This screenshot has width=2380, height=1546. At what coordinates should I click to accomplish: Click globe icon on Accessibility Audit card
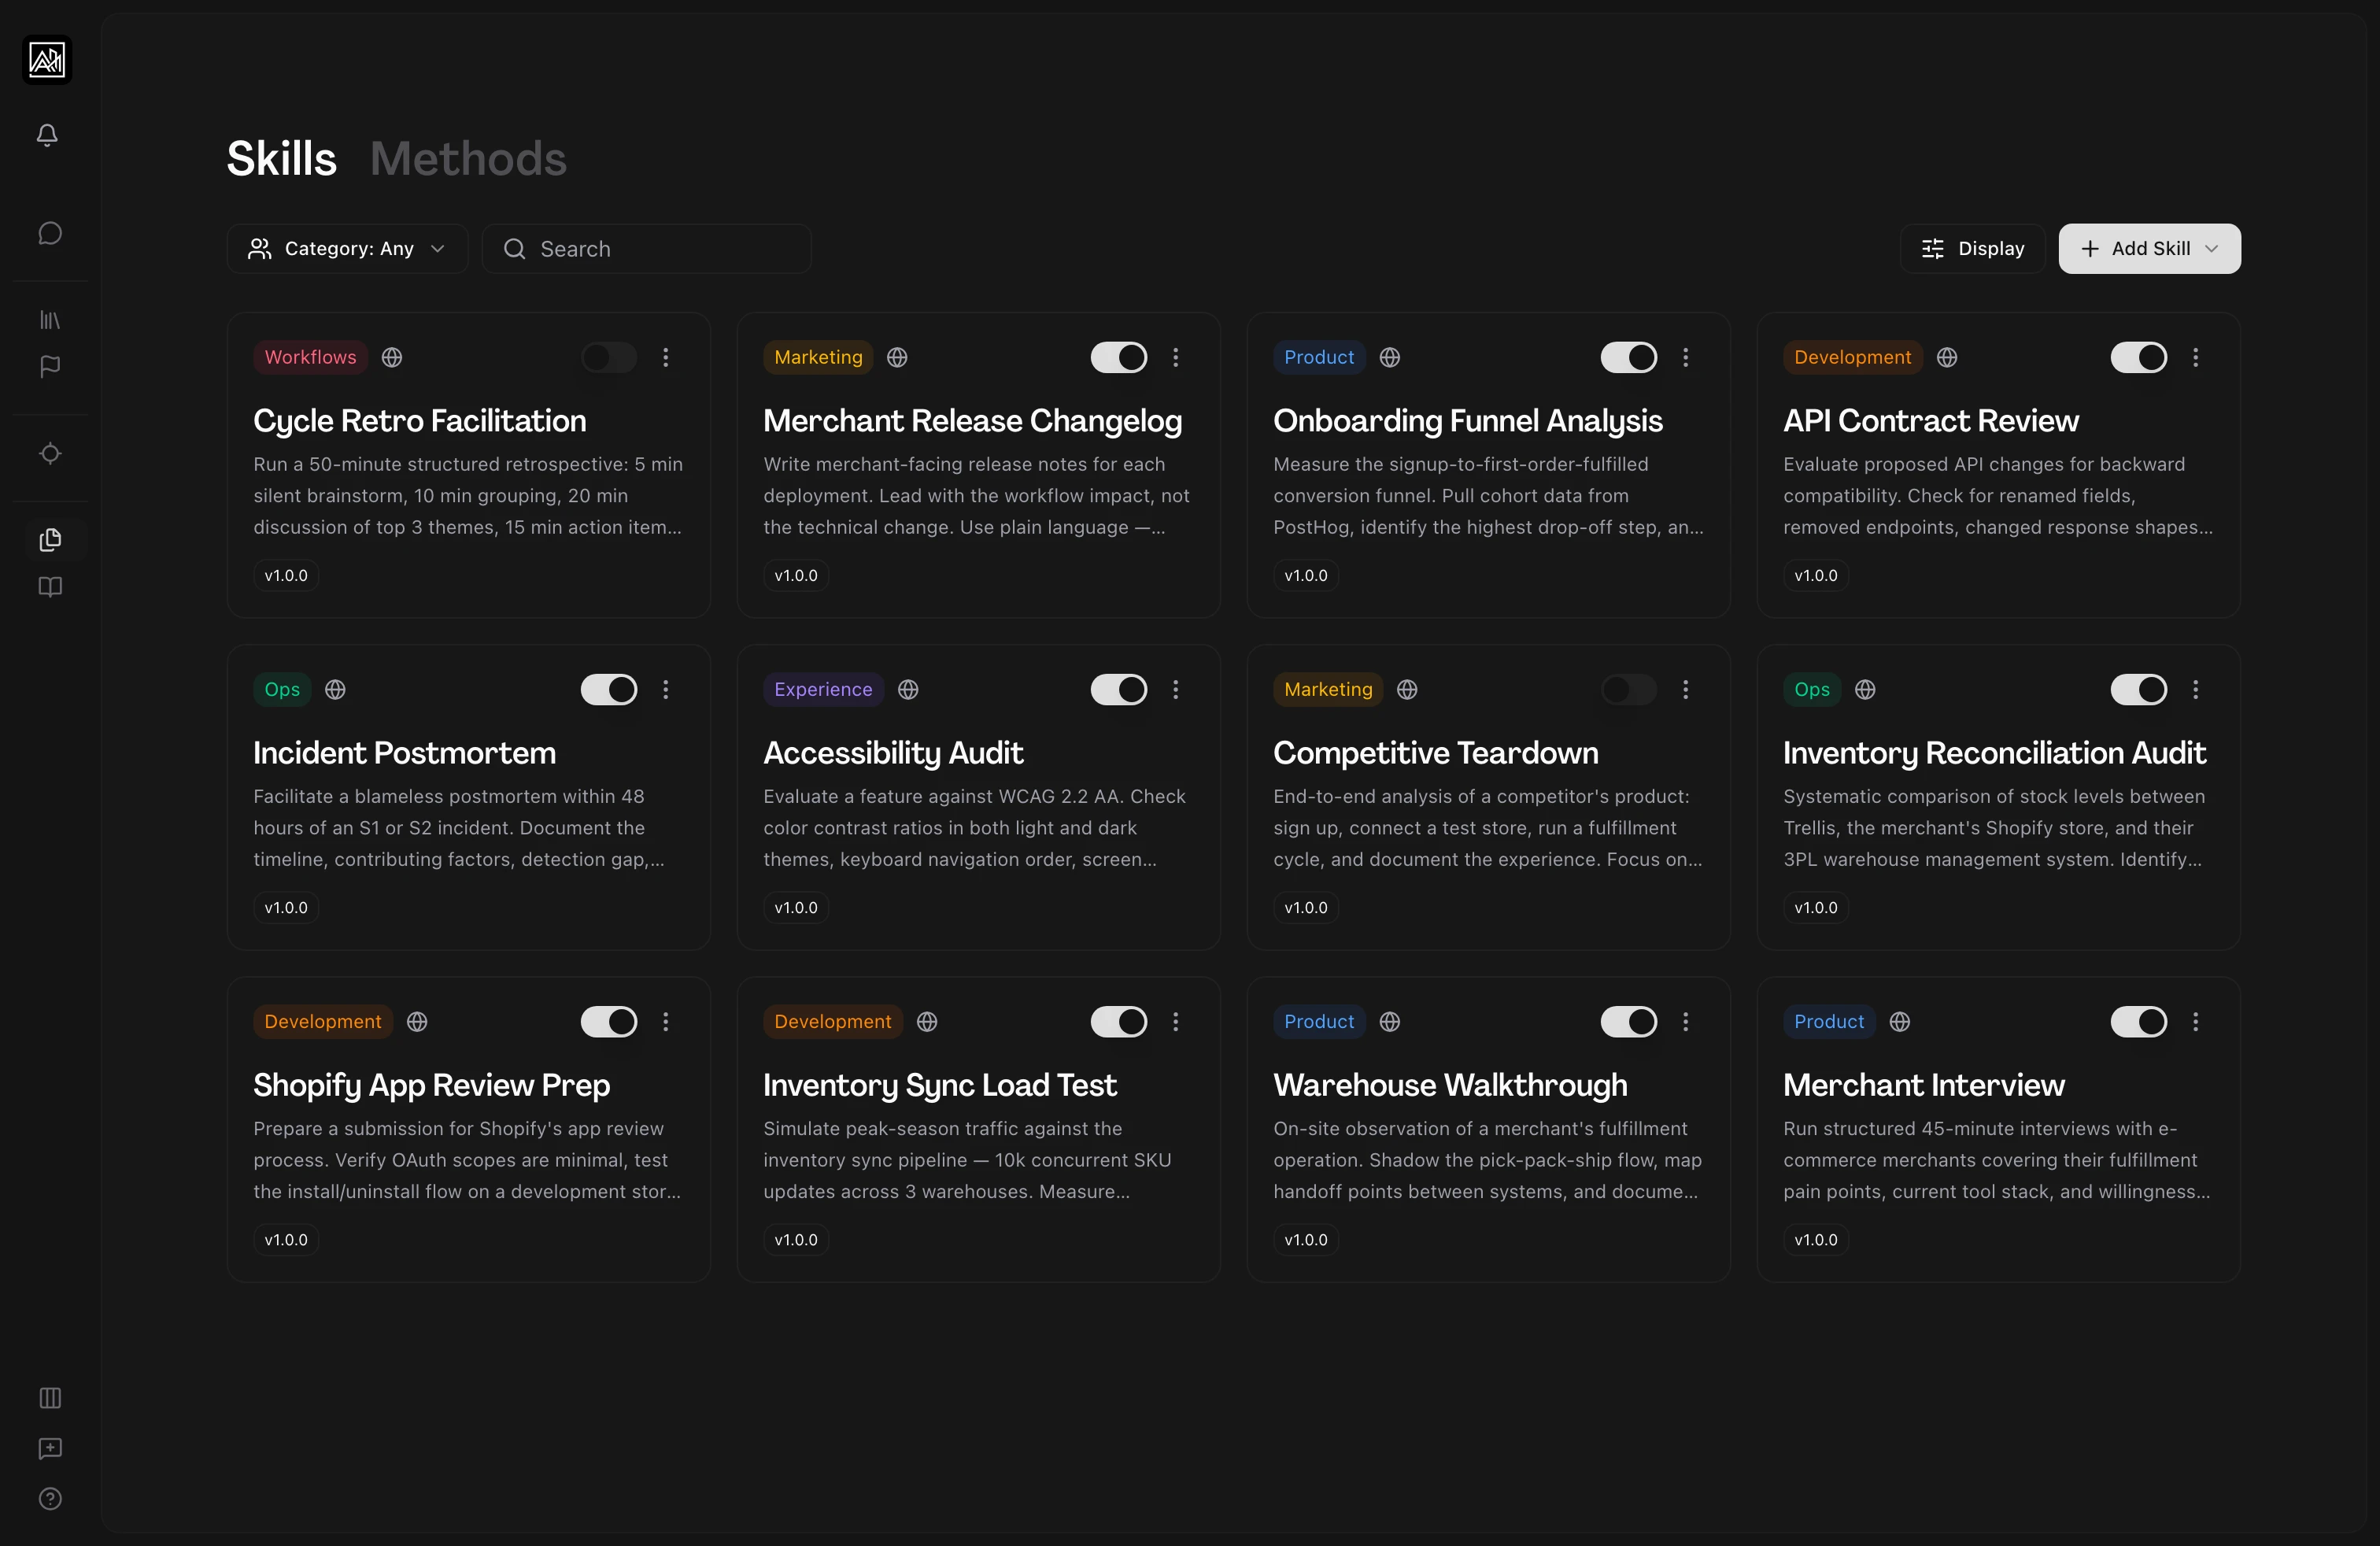tap(908, 689)
